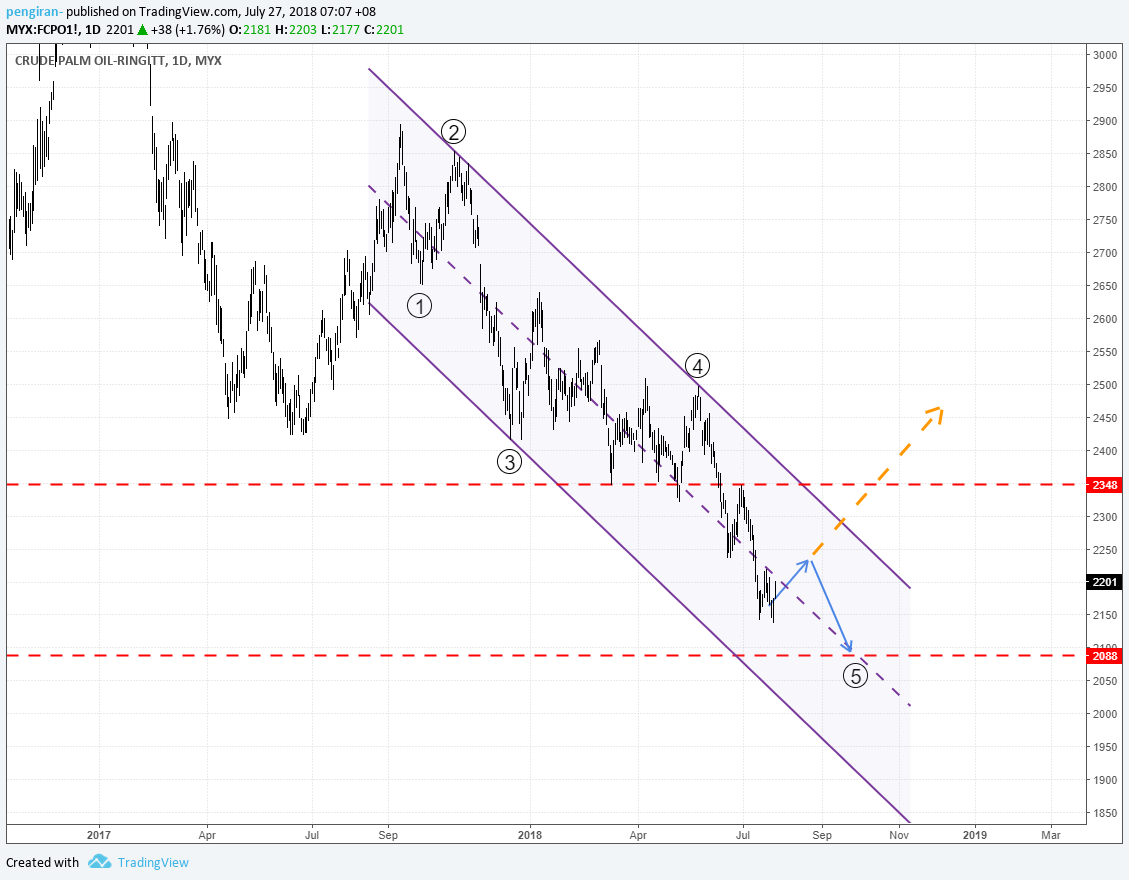The height and width of the screenshot is (880, 1129).
Task: Click the 2800 price axis label
Action: coord(1105,187)
